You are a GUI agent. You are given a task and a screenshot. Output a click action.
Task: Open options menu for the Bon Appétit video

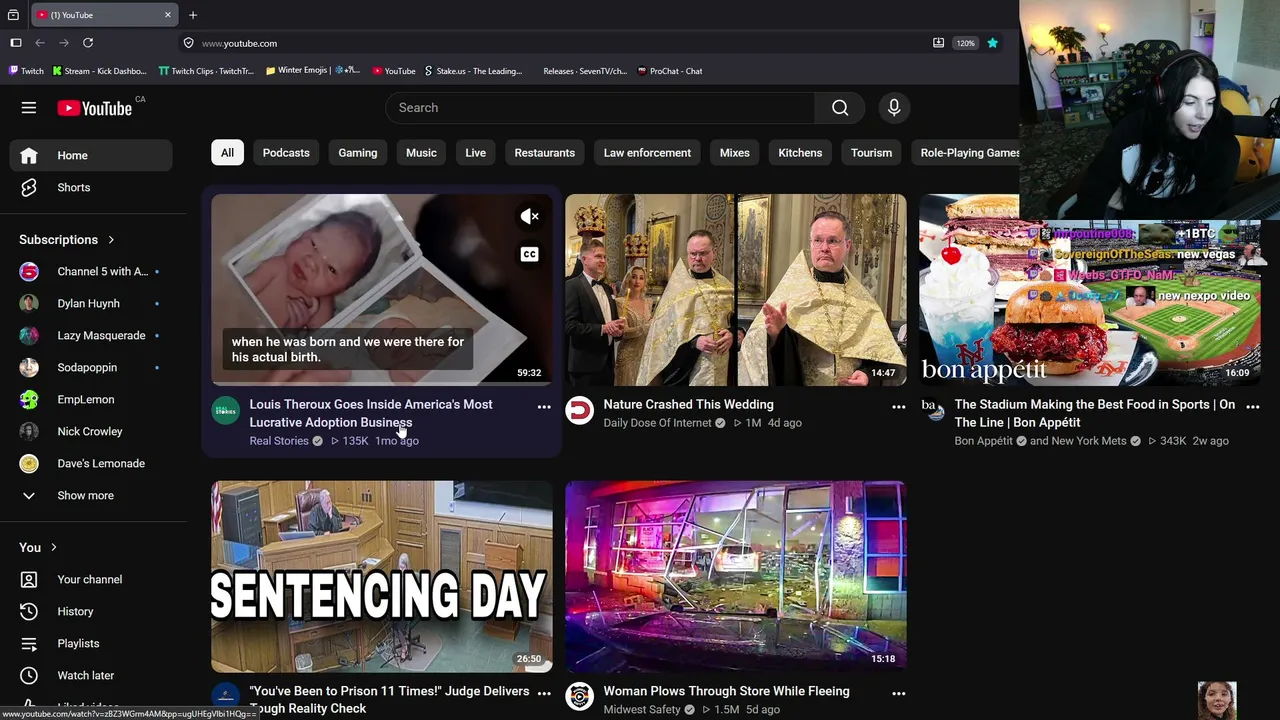[1252, 407]
